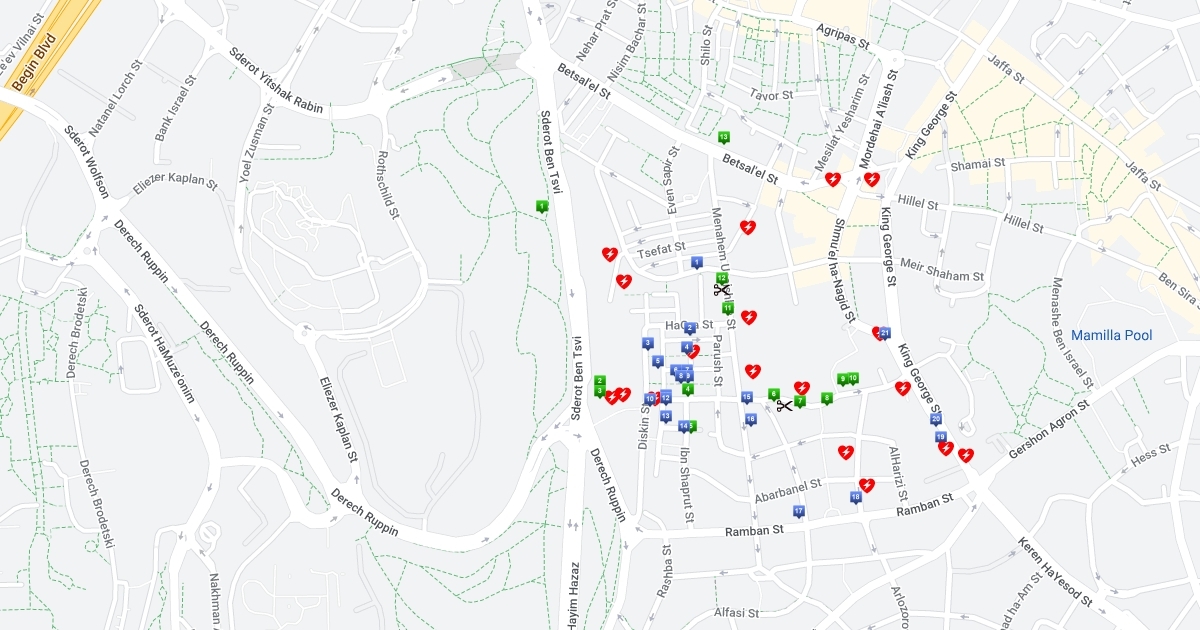Open blue marker 18
Image resolution: width=1200 pixels, height=630 pixels.
(856, 497)
